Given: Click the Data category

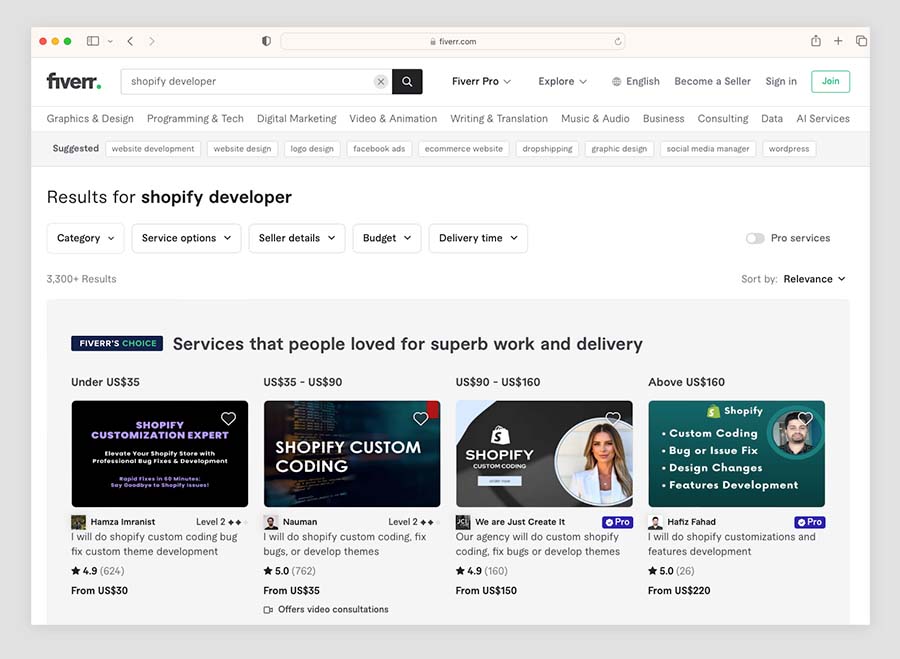Looking at the screenshot, I should pos(772,119).
